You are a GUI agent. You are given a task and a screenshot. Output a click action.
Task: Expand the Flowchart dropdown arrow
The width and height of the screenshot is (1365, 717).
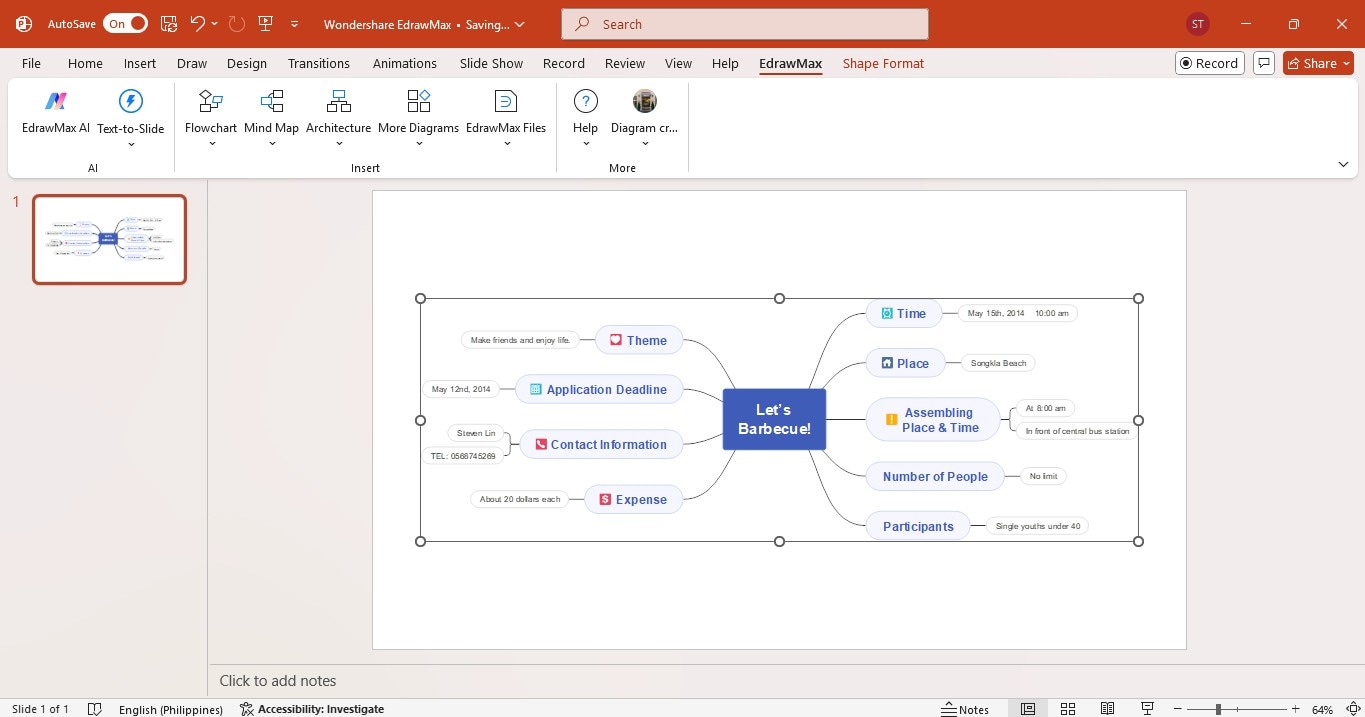click(211, 143)
